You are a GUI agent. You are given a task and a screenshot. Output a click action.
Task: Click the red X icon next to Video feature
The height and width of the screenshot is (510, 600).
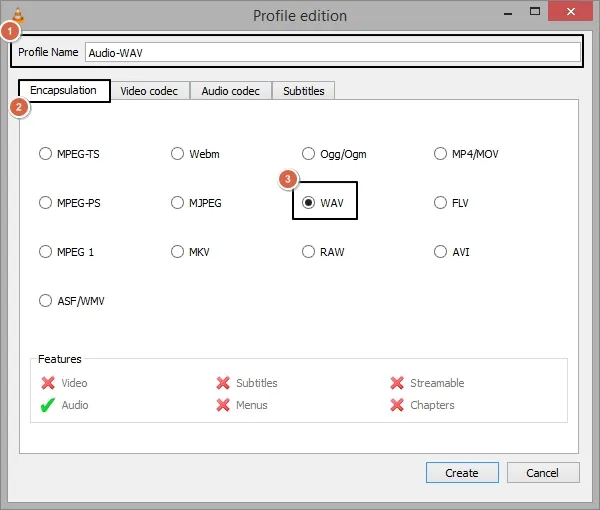(48, 383)
